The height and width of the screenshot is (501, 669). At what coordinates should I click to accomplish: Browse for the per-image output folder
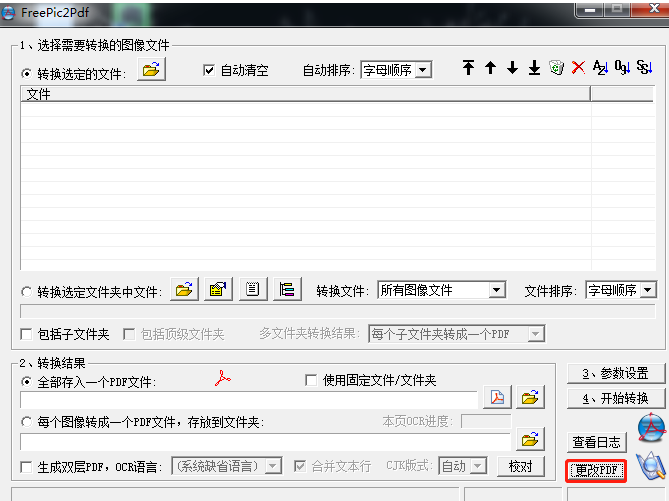pos(530,439)
